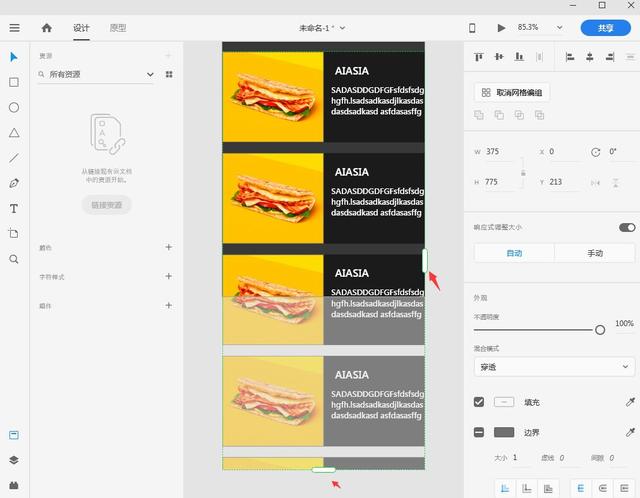This screenshot has height=498, width=640.
Task: Choose round cap stroke style
Action: tap(602, 488)
